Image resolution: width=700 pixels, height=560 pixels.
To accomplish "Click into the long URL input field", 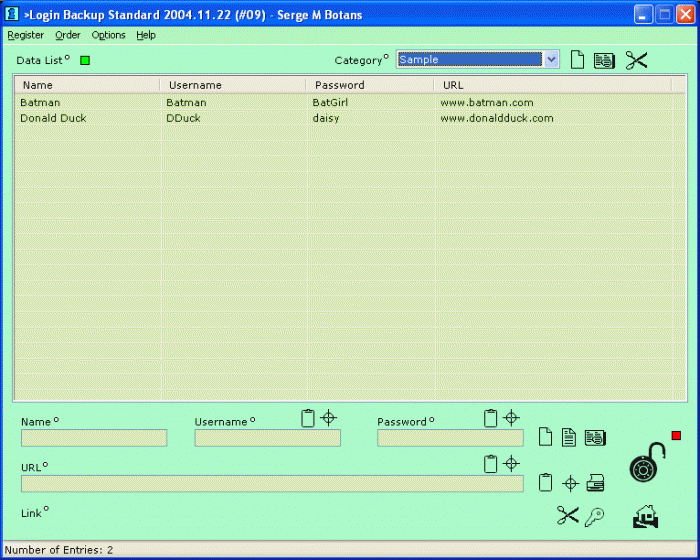I will click(x=272, y=484).
